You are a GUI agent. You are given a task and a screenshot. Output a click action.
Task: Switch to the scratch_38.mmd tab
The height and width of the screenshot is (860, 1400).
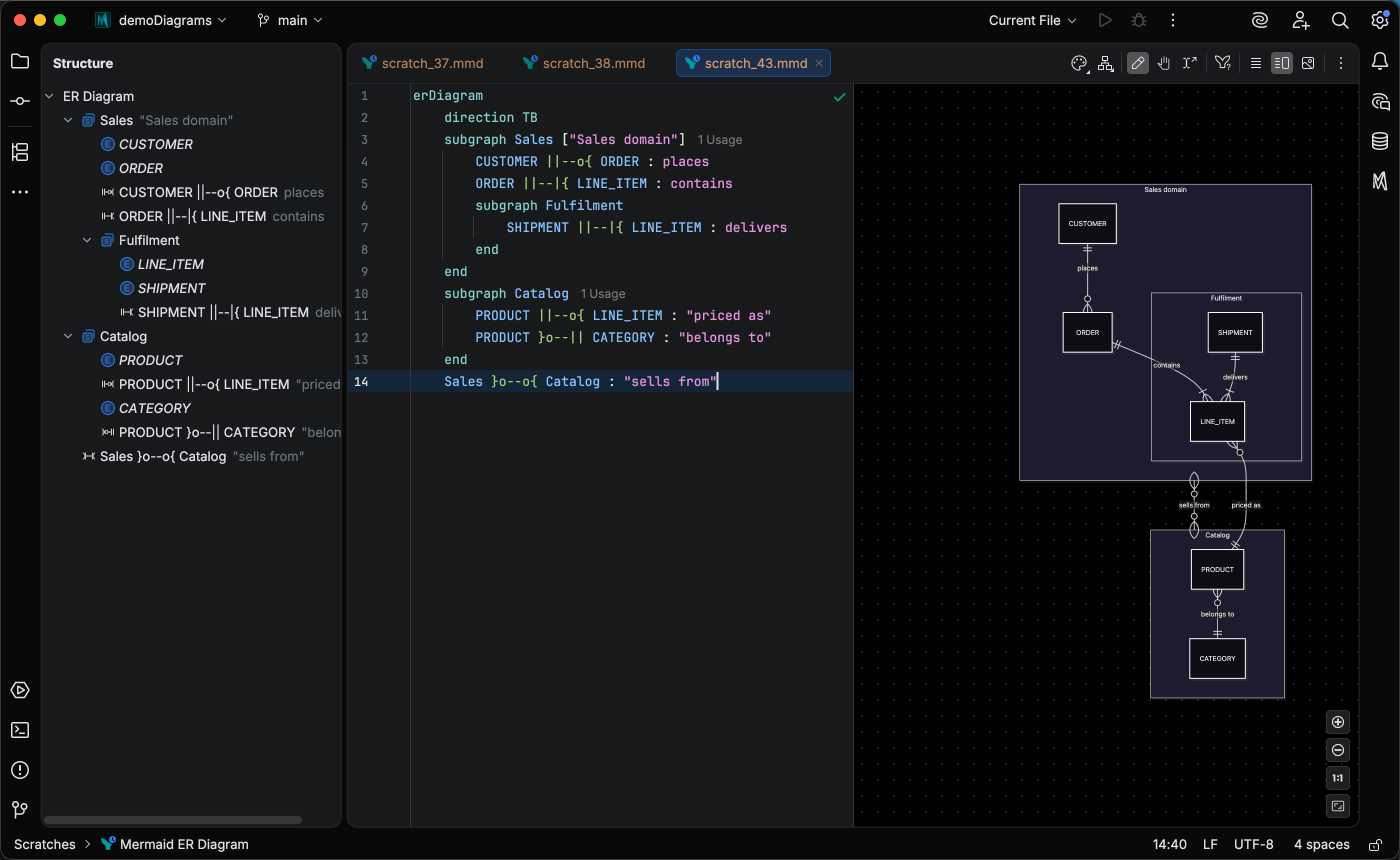584,63
